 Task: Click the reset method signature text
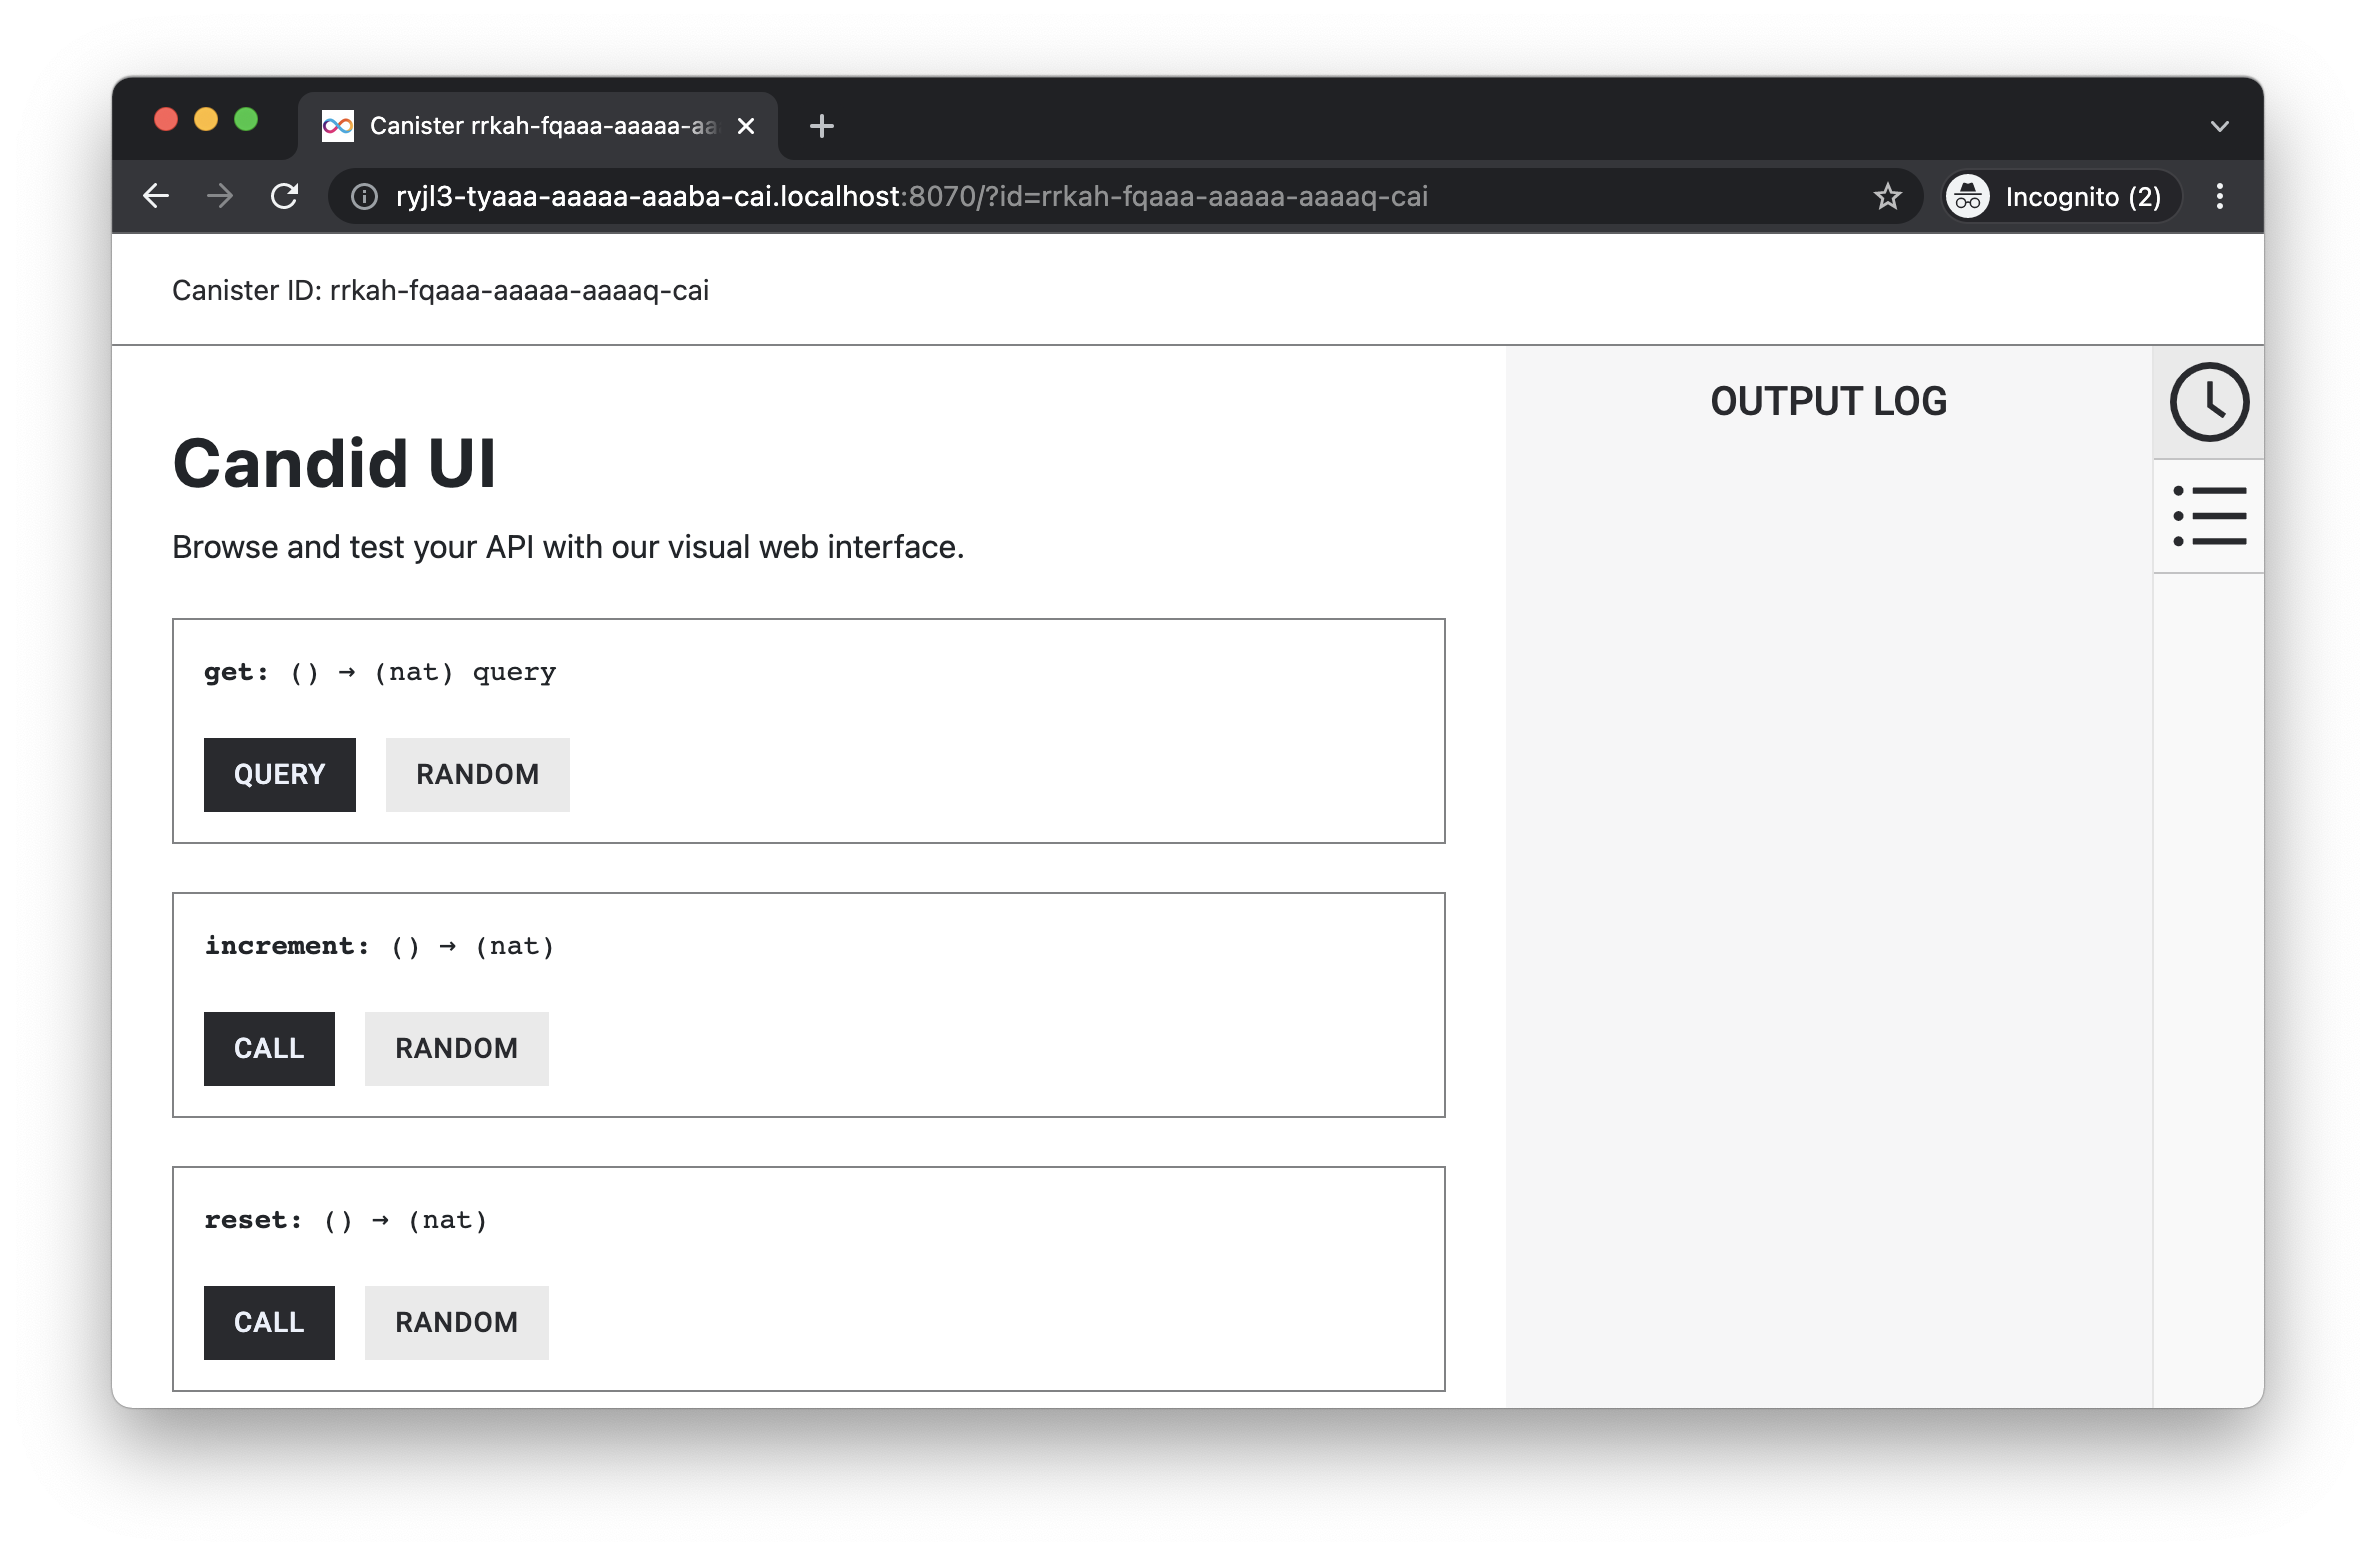(346, 1220)
